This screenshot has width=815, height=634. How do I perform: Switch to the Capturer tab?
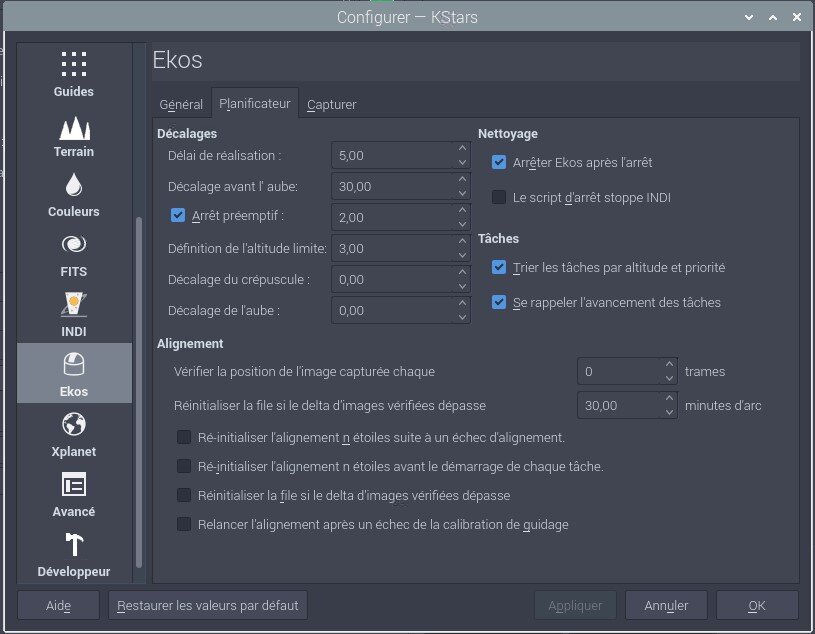point(332,104)
